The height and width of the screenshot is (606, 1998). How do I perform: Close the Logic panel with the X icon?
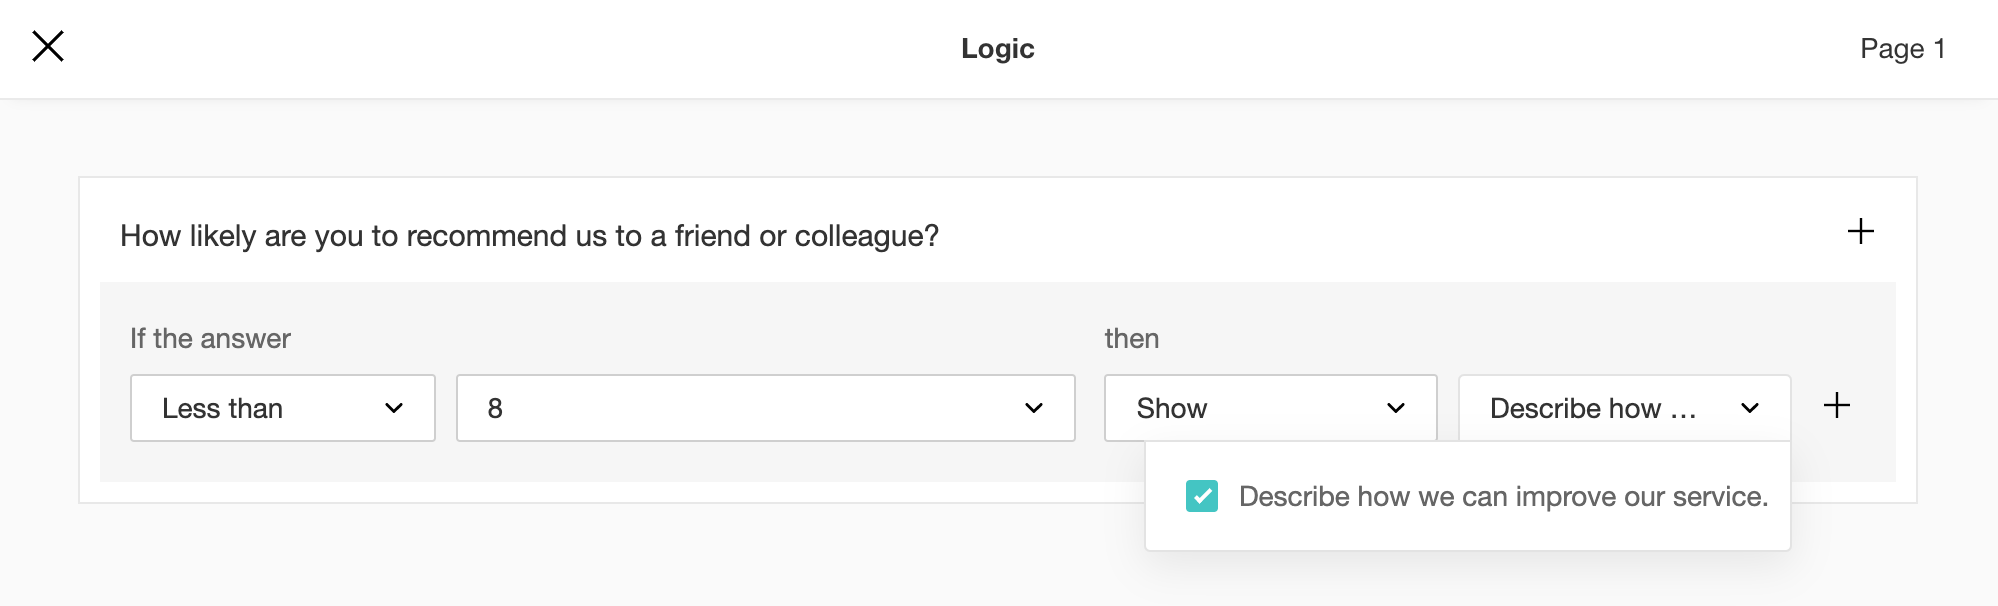click(48, 46)
